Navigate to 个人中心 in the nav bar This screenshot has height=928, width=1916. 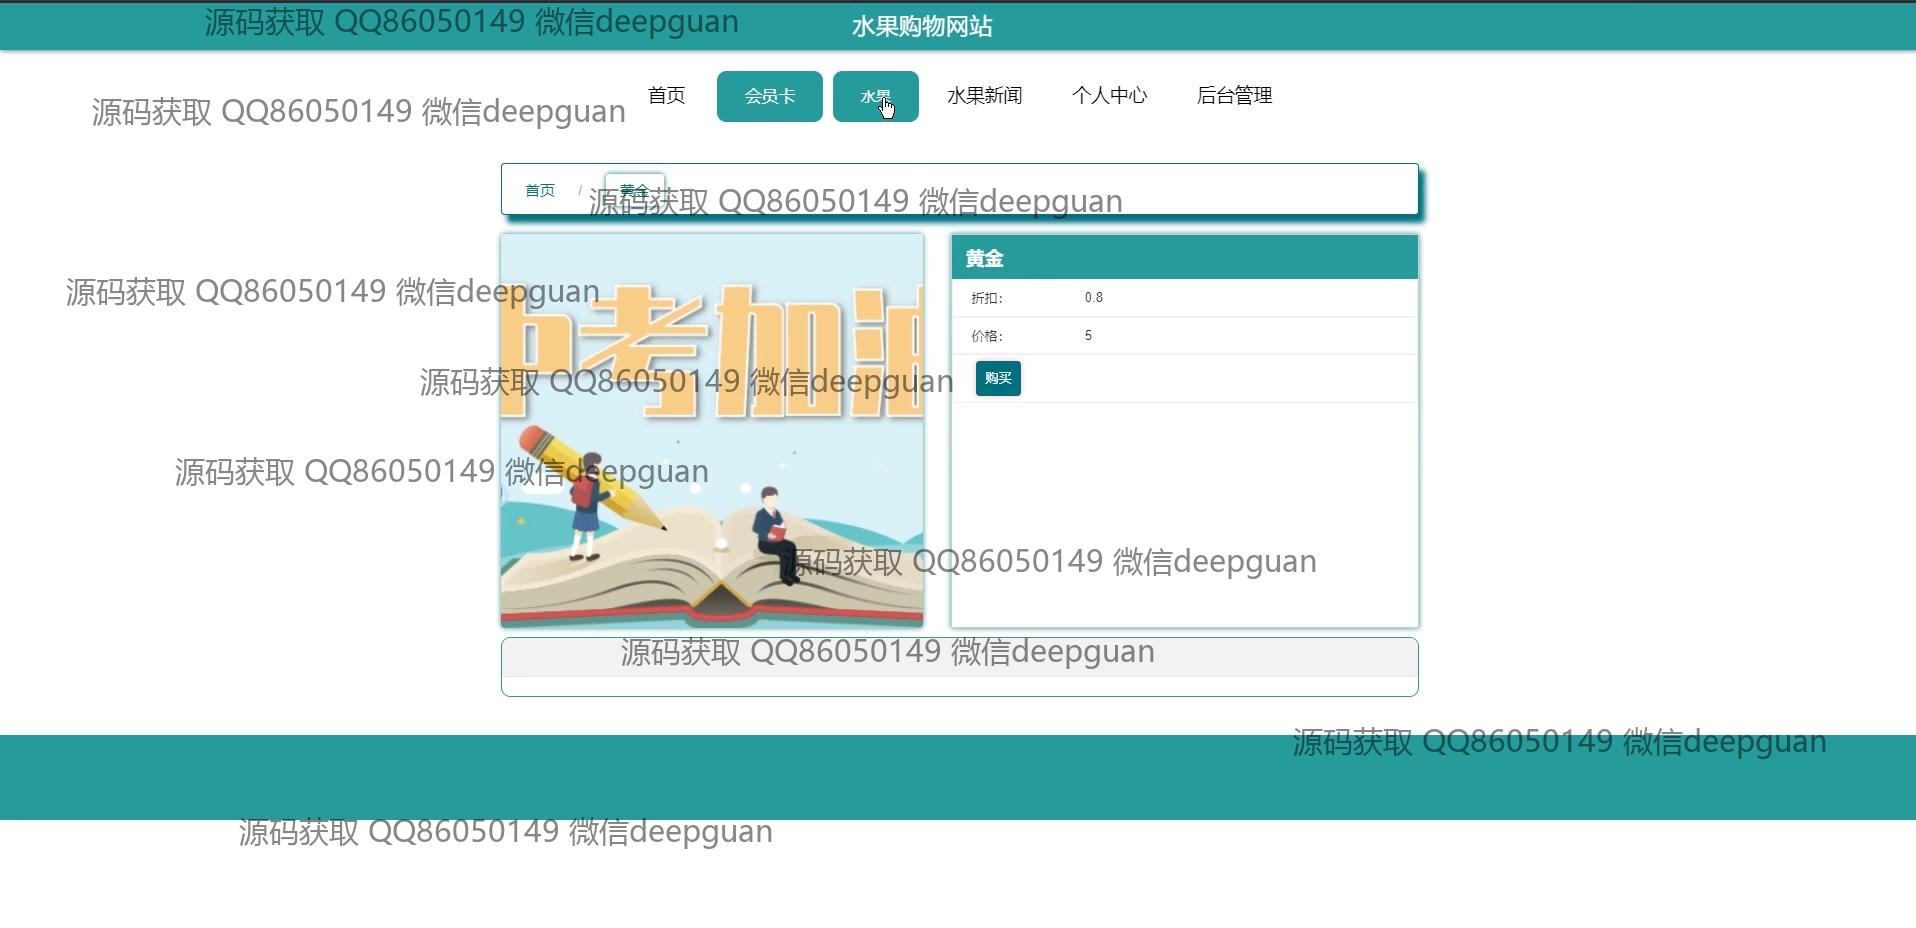click(x=1109, y=96)
